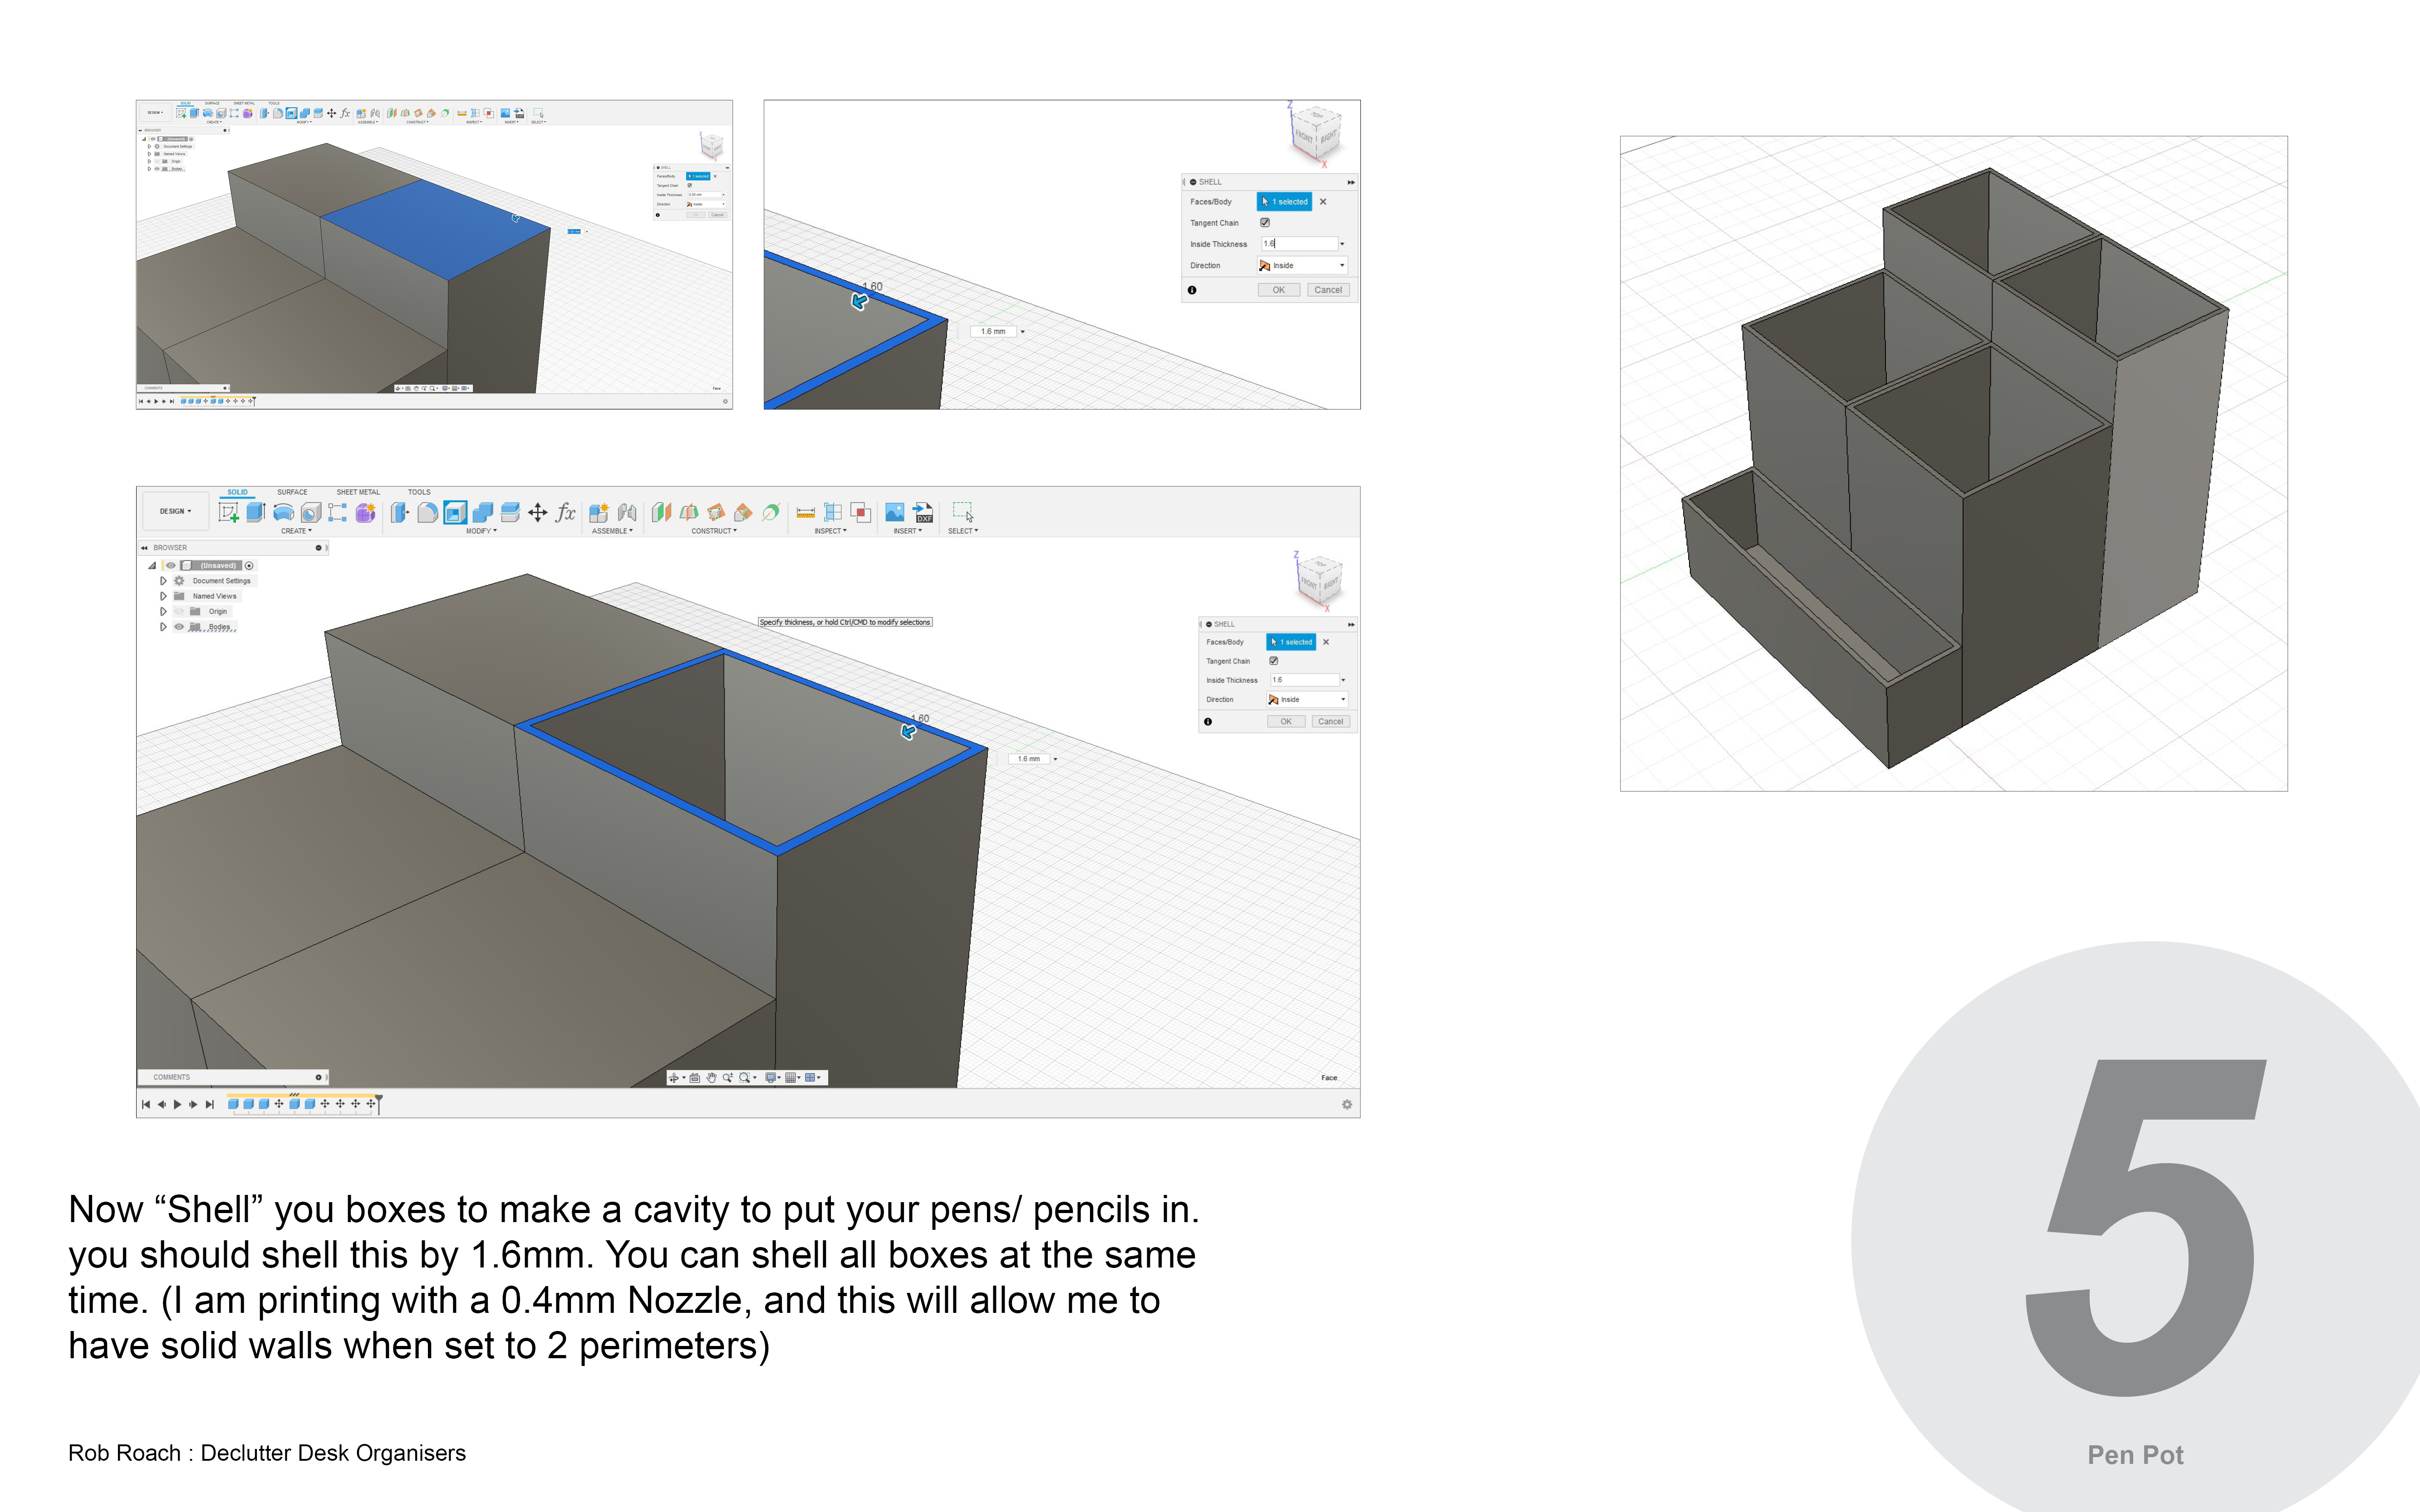
Task: Click the Pan hand icon in navigation bar
Action: tap(711, 1078)
